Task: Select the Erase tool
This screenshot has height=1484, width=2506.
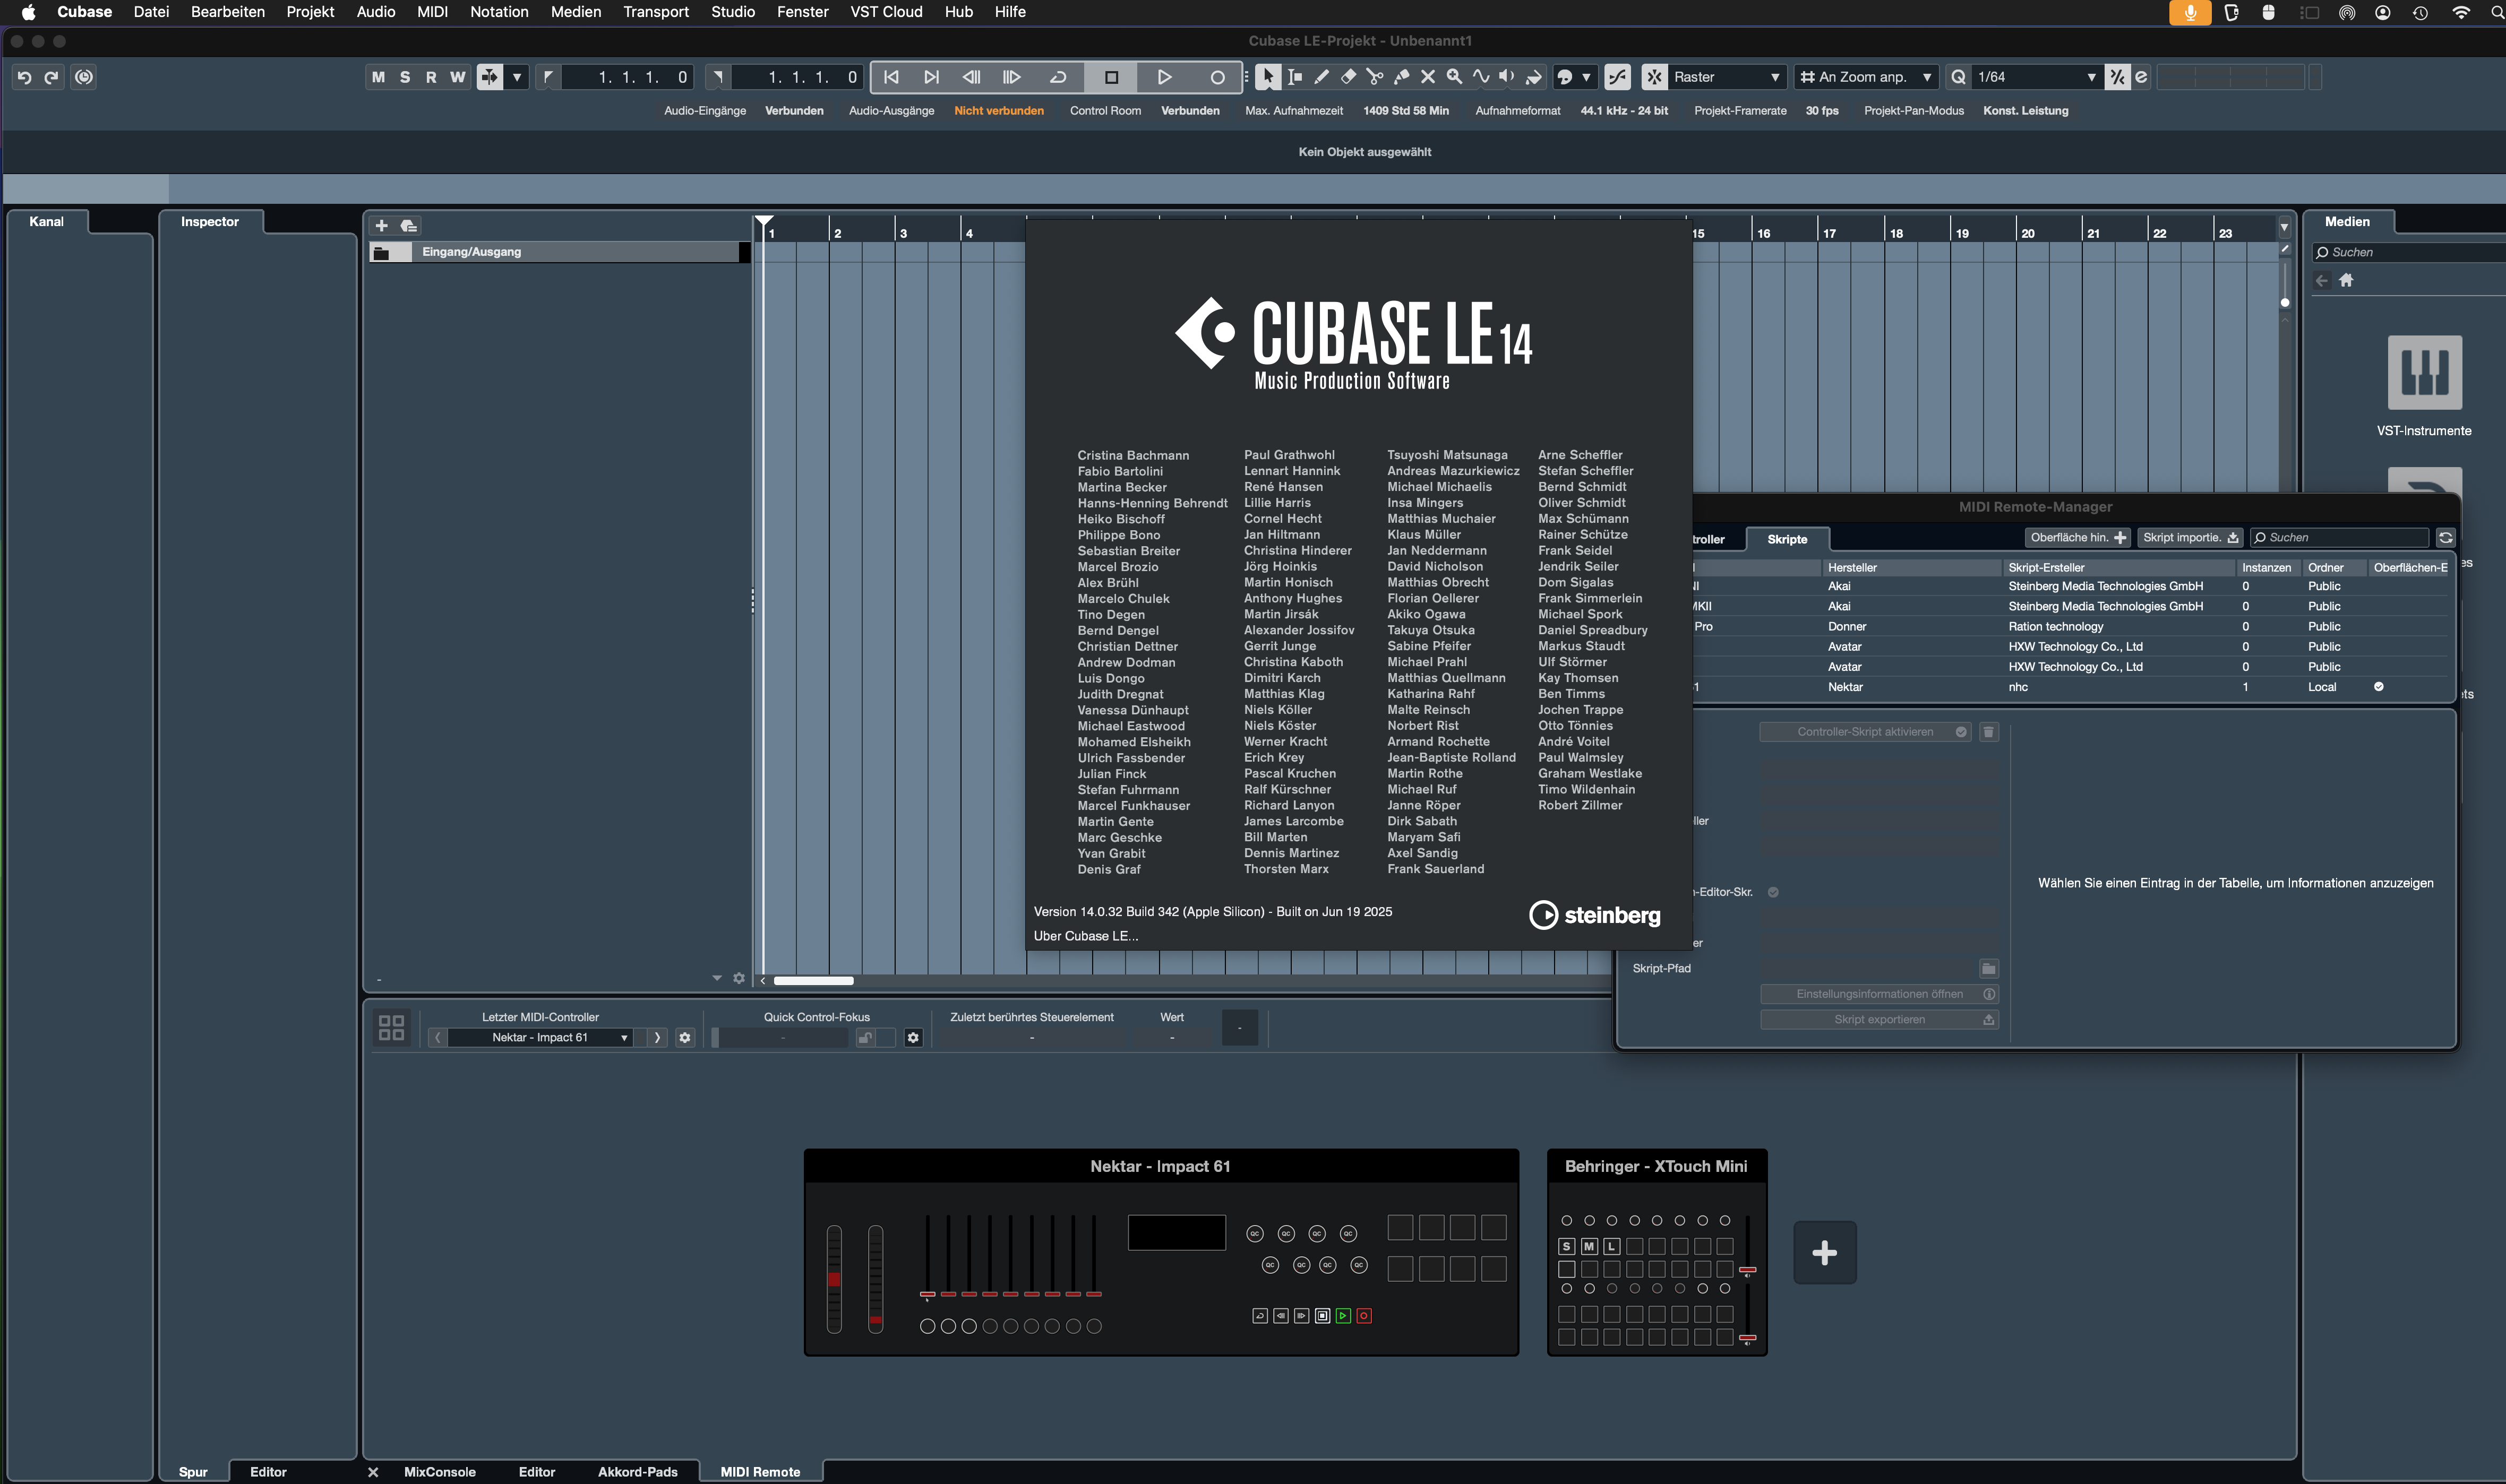Action: pyautogui.click(x=1348, y=77)
